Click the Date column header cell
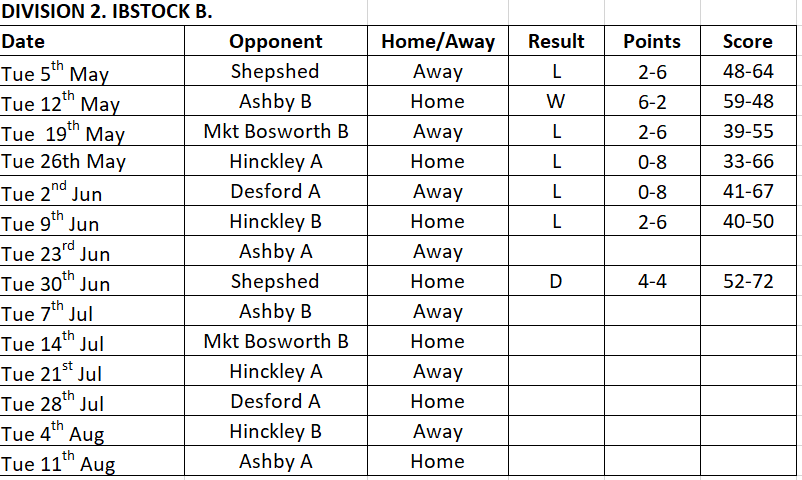This screenshot has height=480, width=802. coord(92,41)
